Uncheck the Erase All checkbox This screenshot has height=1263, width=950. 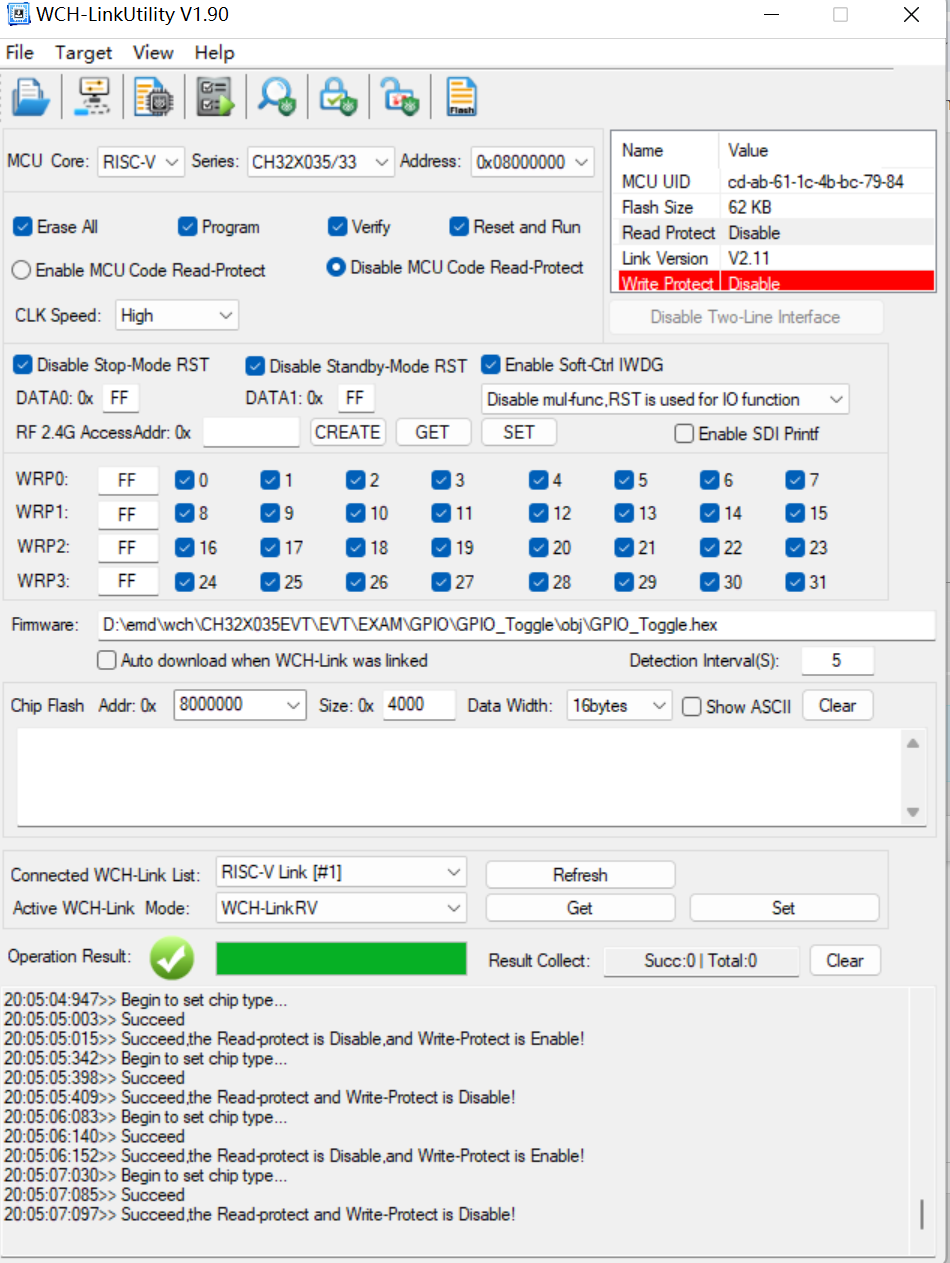click(23, 227)
